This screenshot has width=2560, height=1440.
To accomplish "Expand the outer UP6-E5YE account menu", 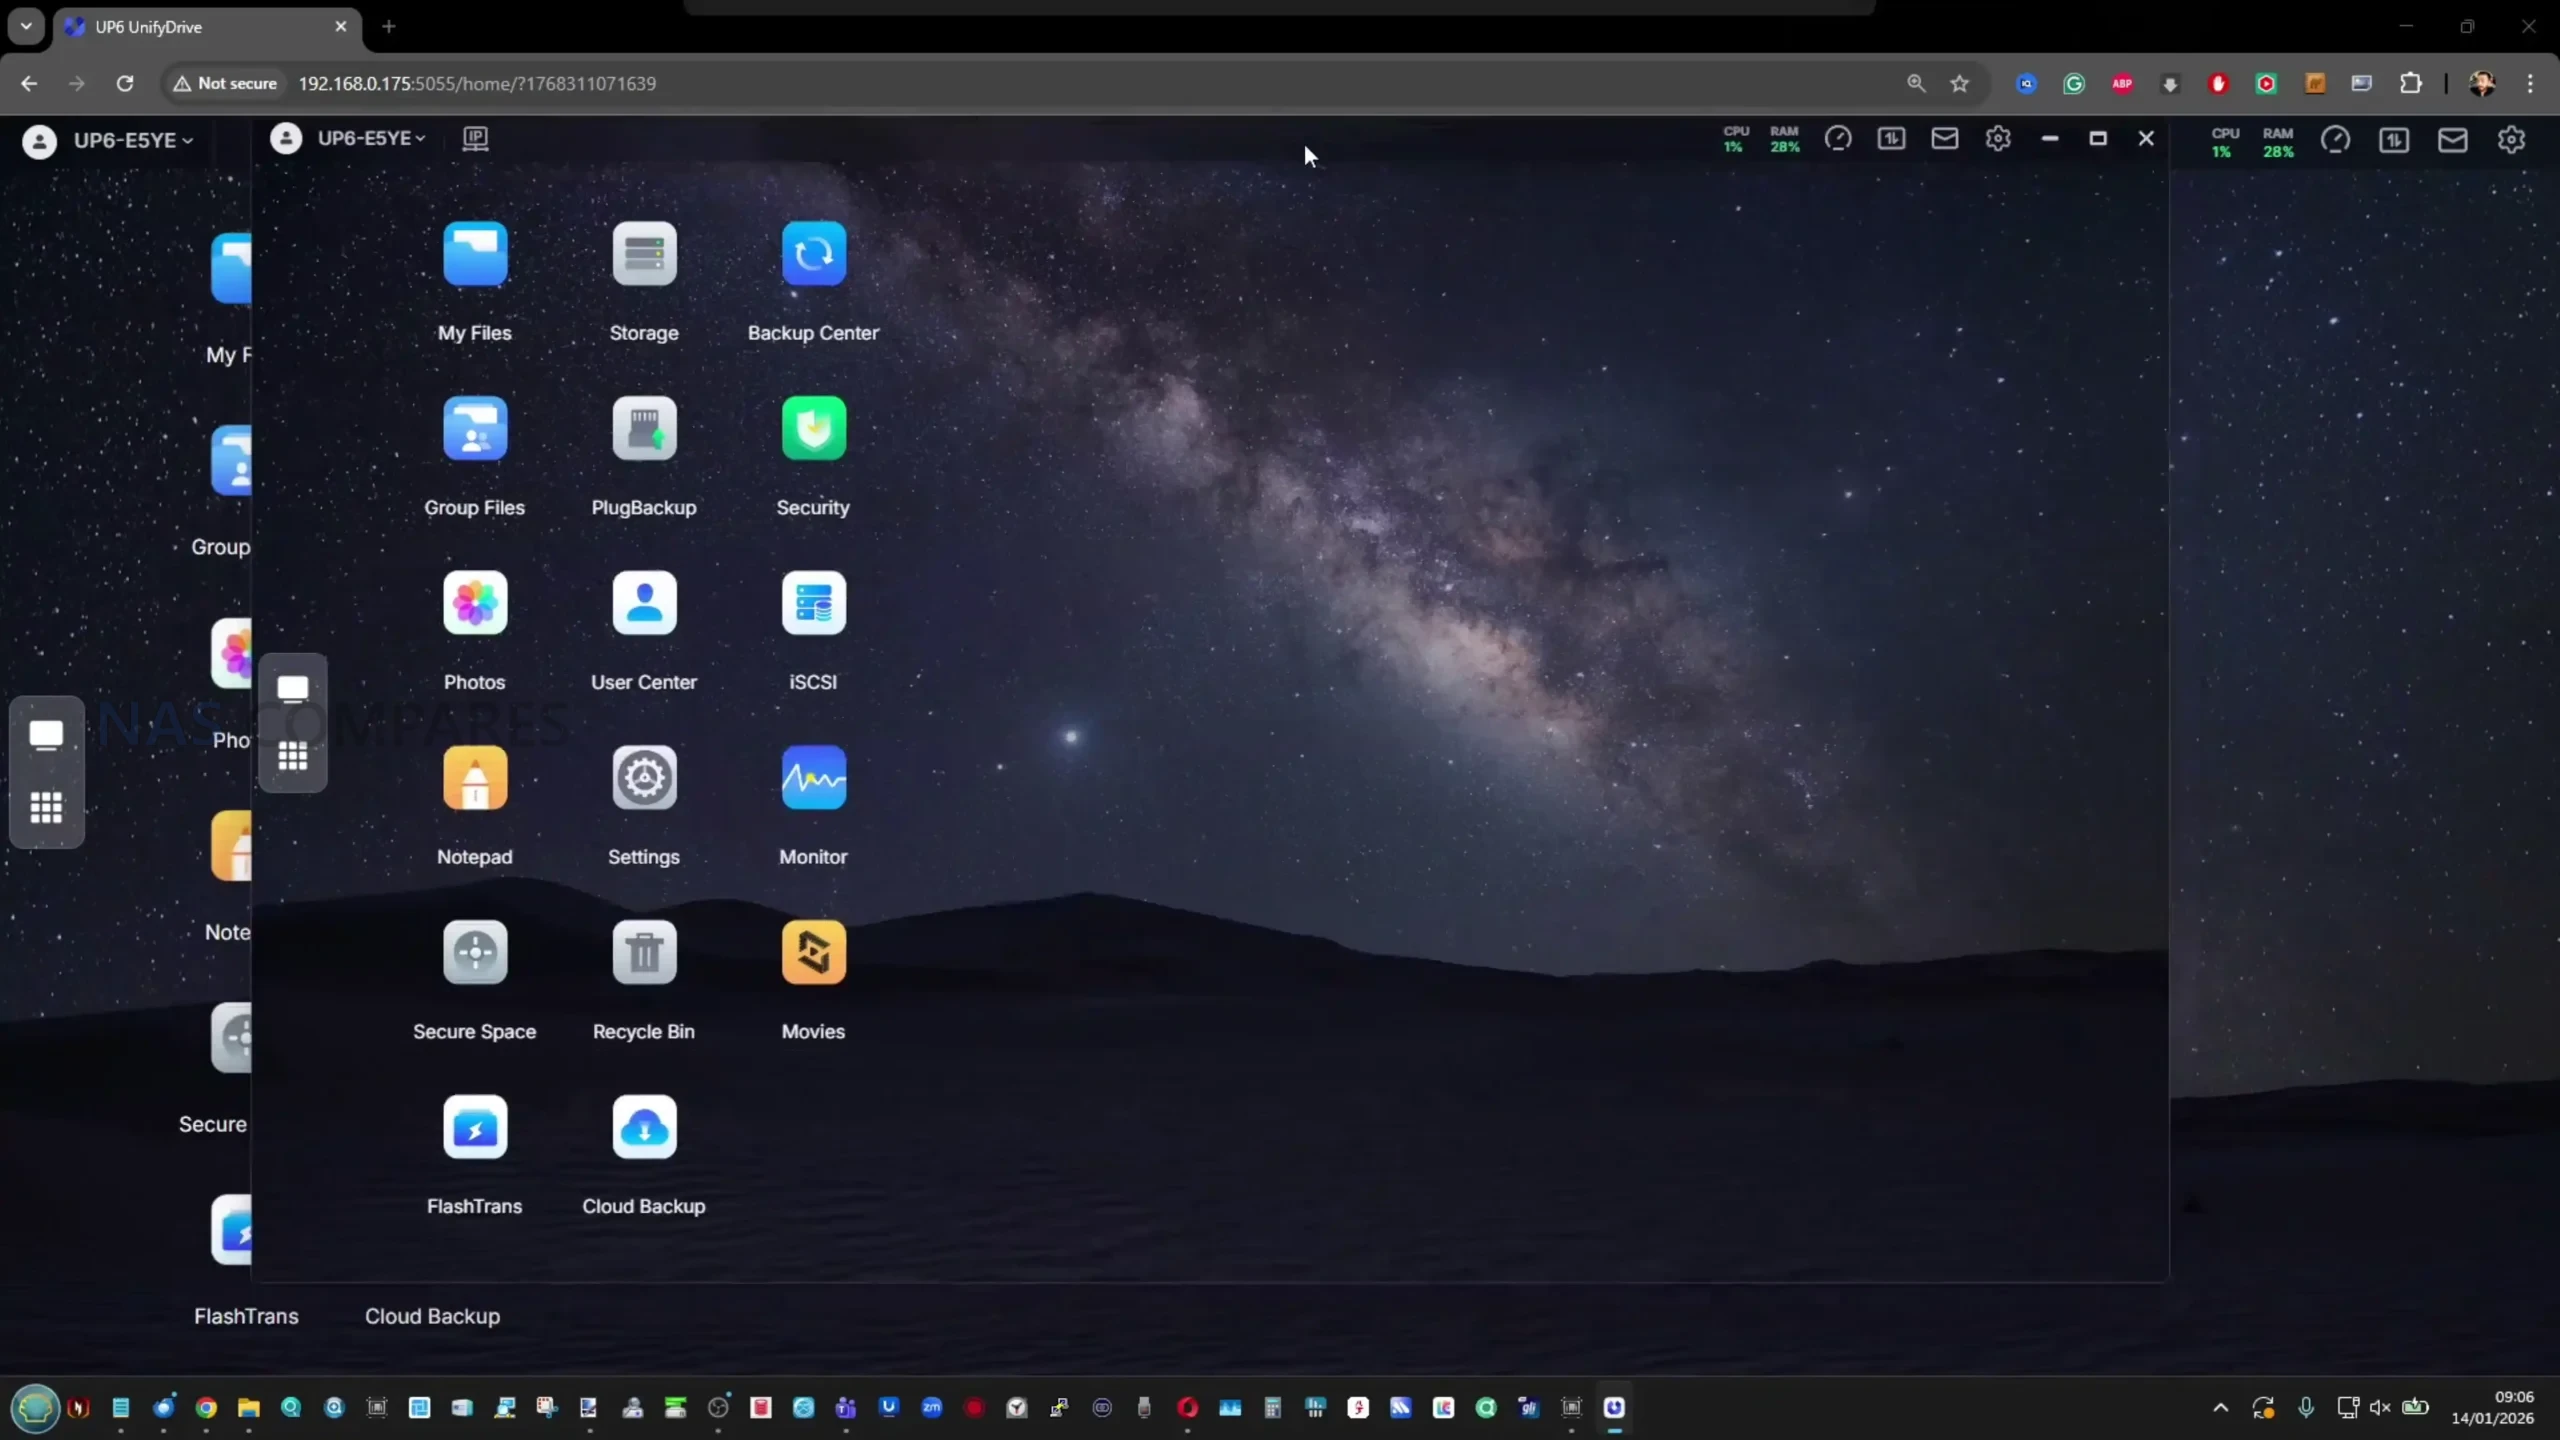I will point(132,140).
